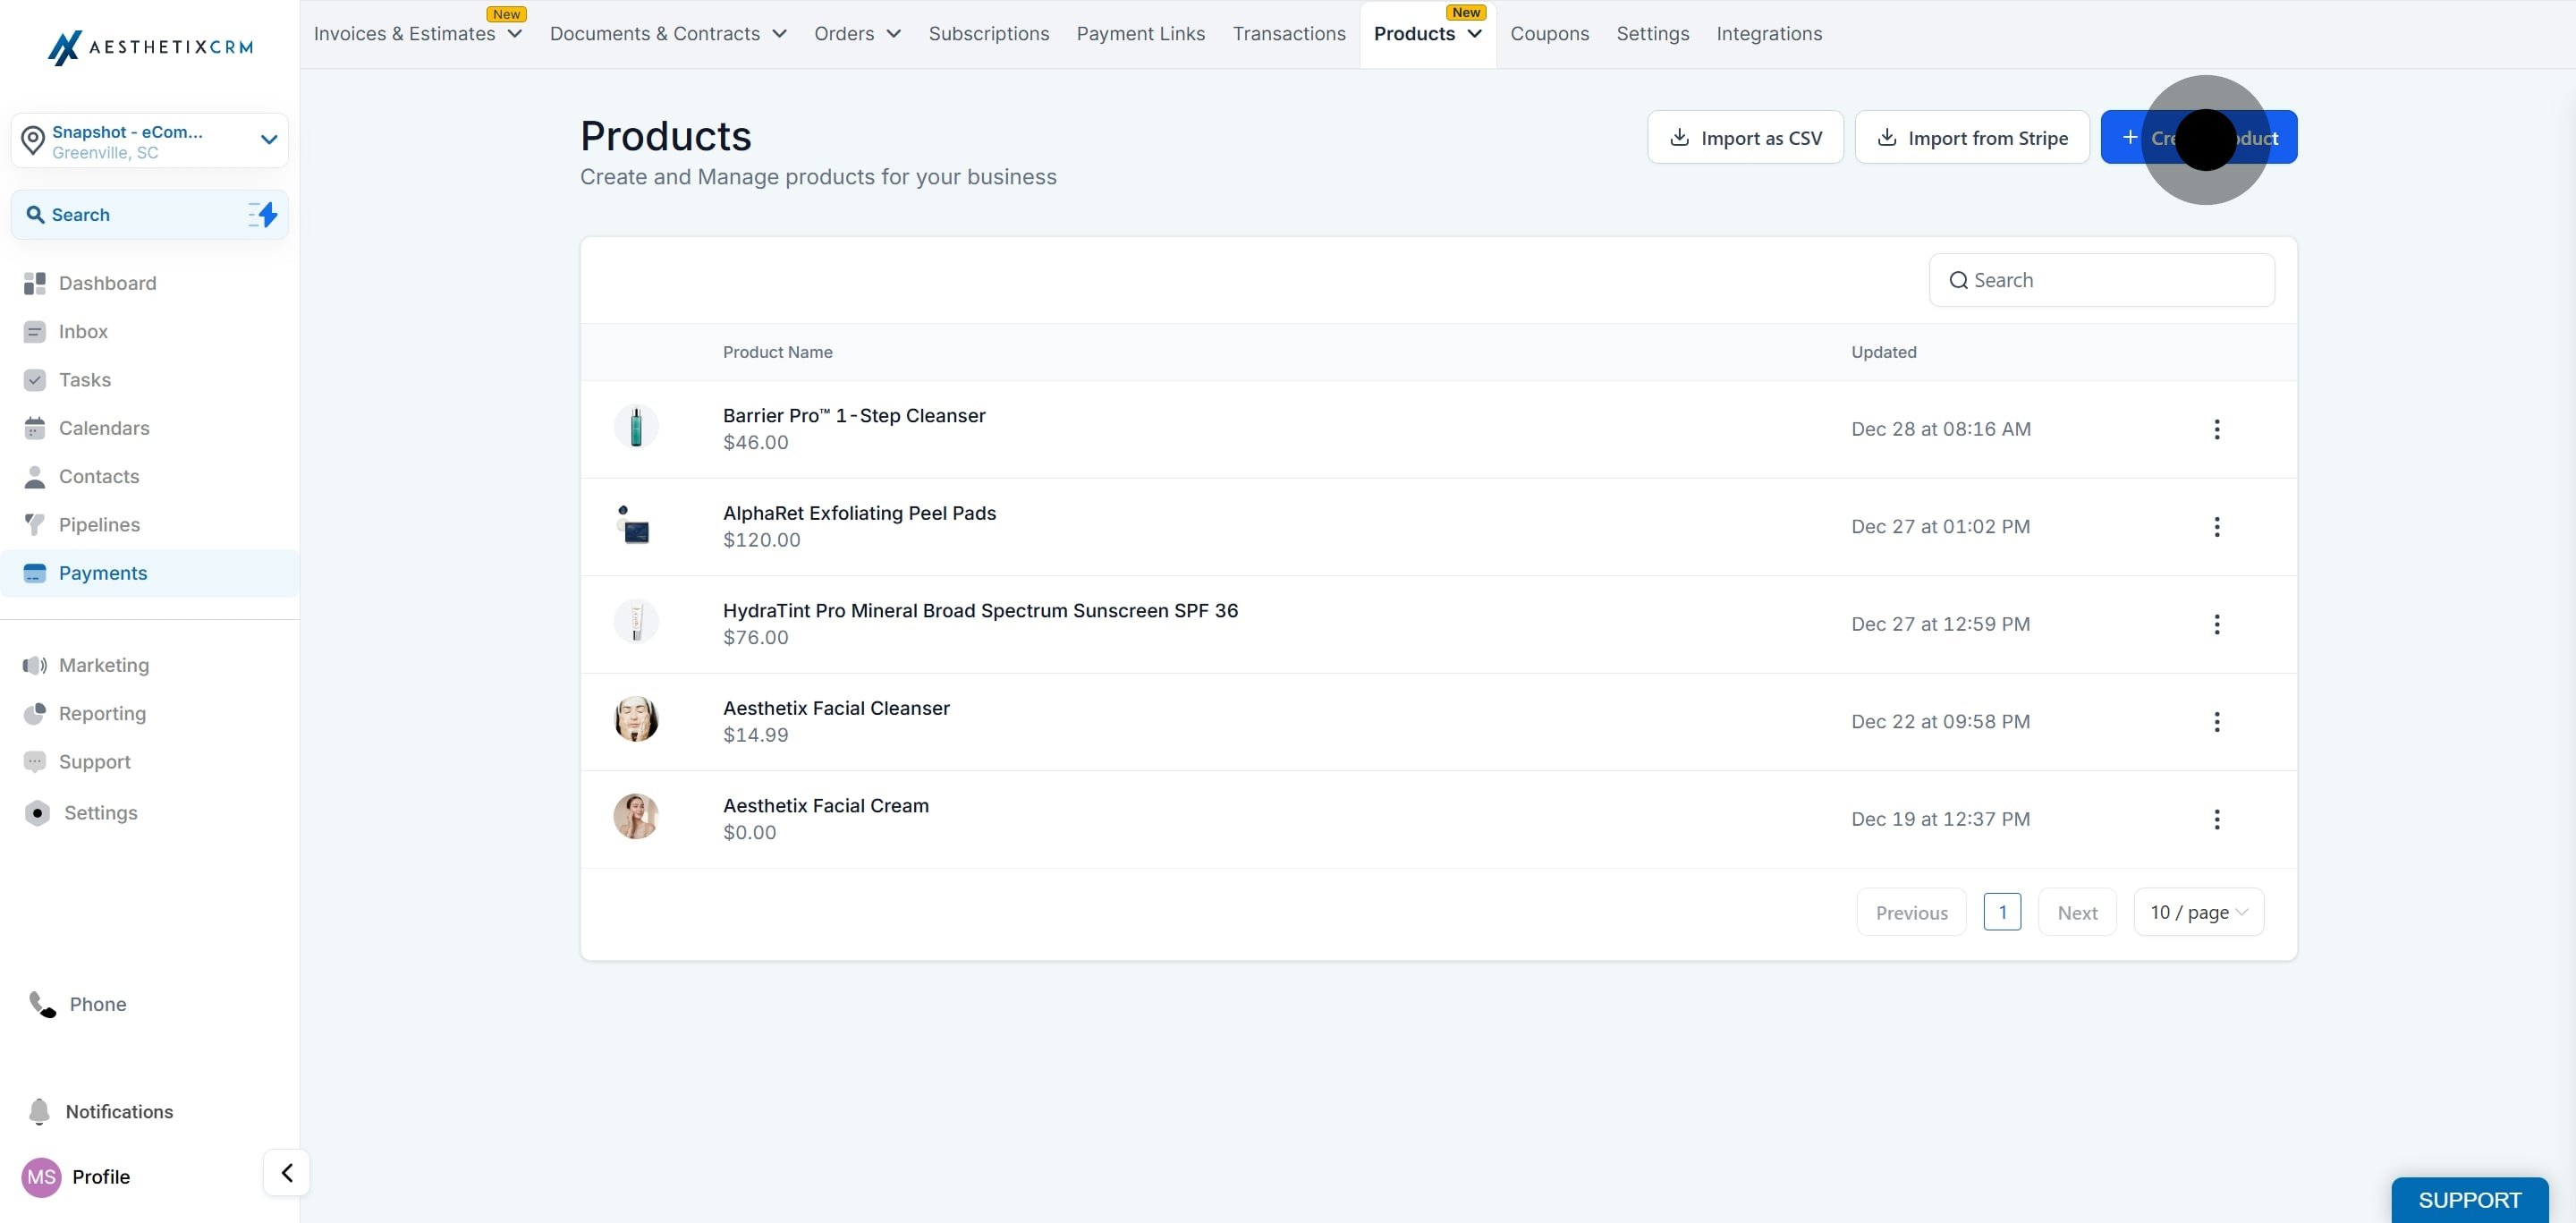The height and width of the screenshot is (1223, 2576).
Task: Click the Import as CSV button
Action: click(1745, 137)
